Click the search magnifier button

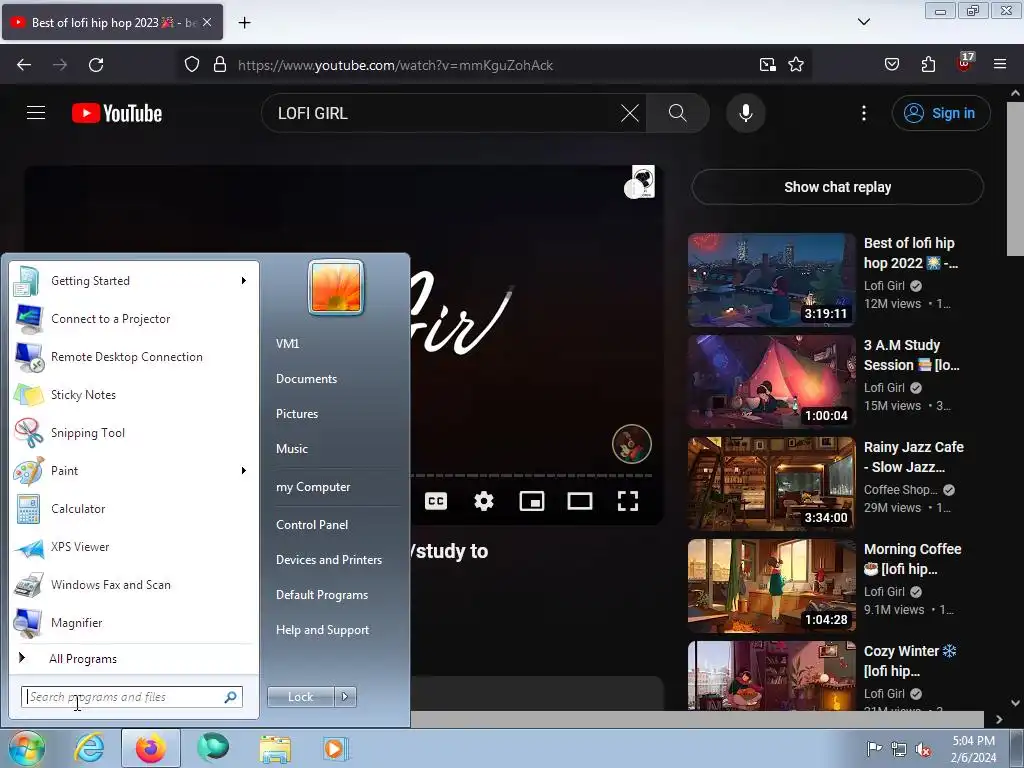[x=677, y=113]
